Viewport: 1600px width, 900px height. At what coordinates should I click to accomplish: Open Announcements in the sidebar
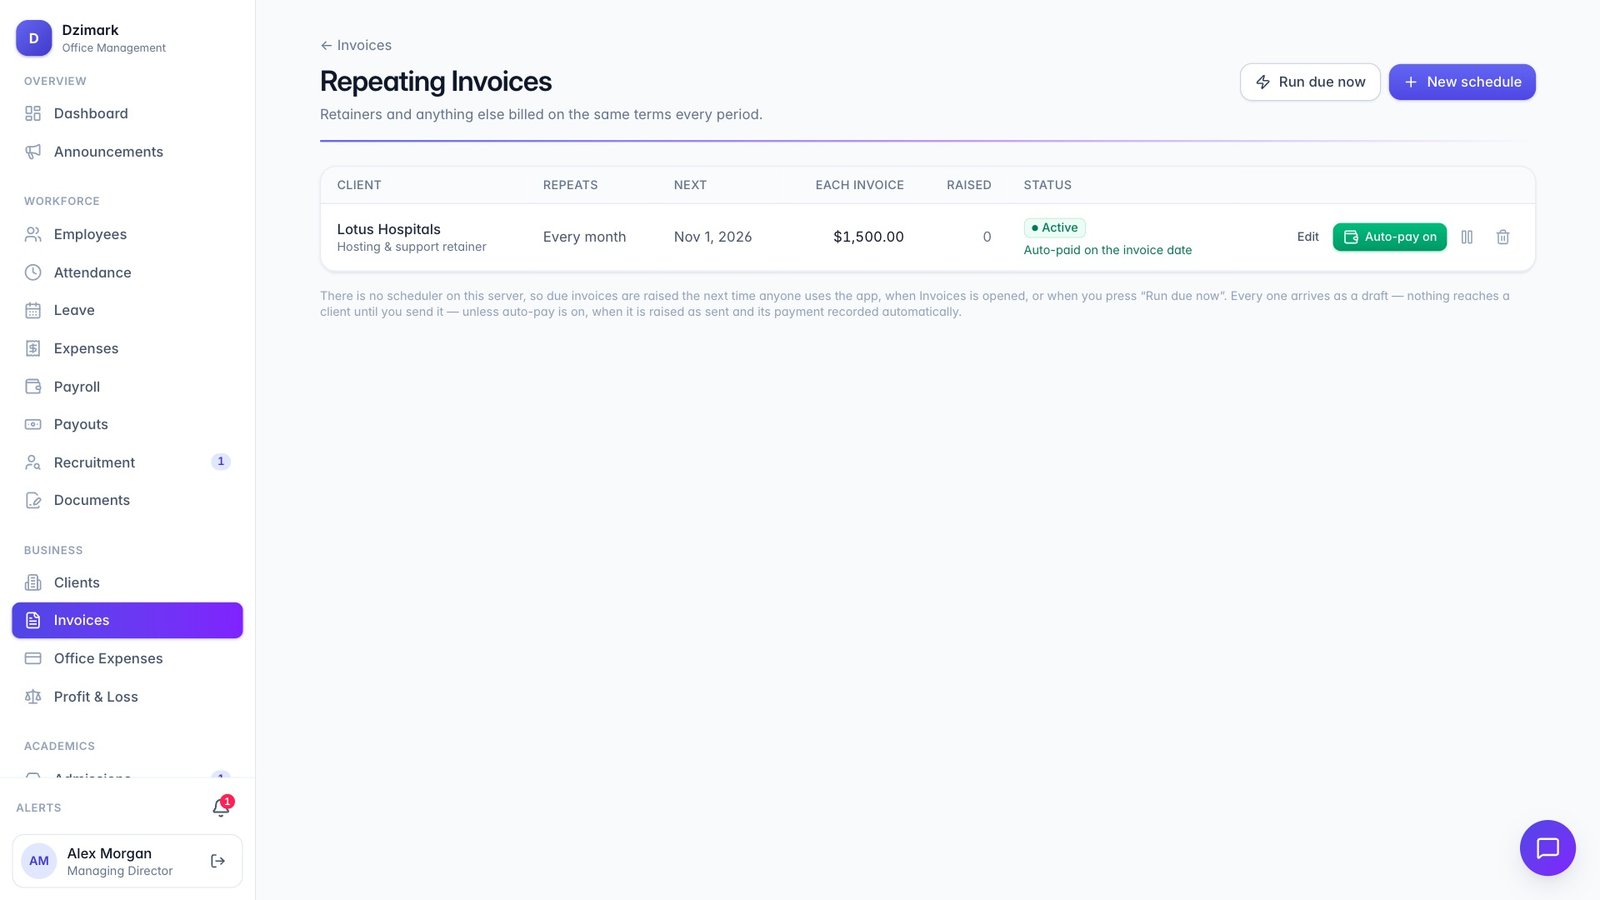tap(127, 152)
